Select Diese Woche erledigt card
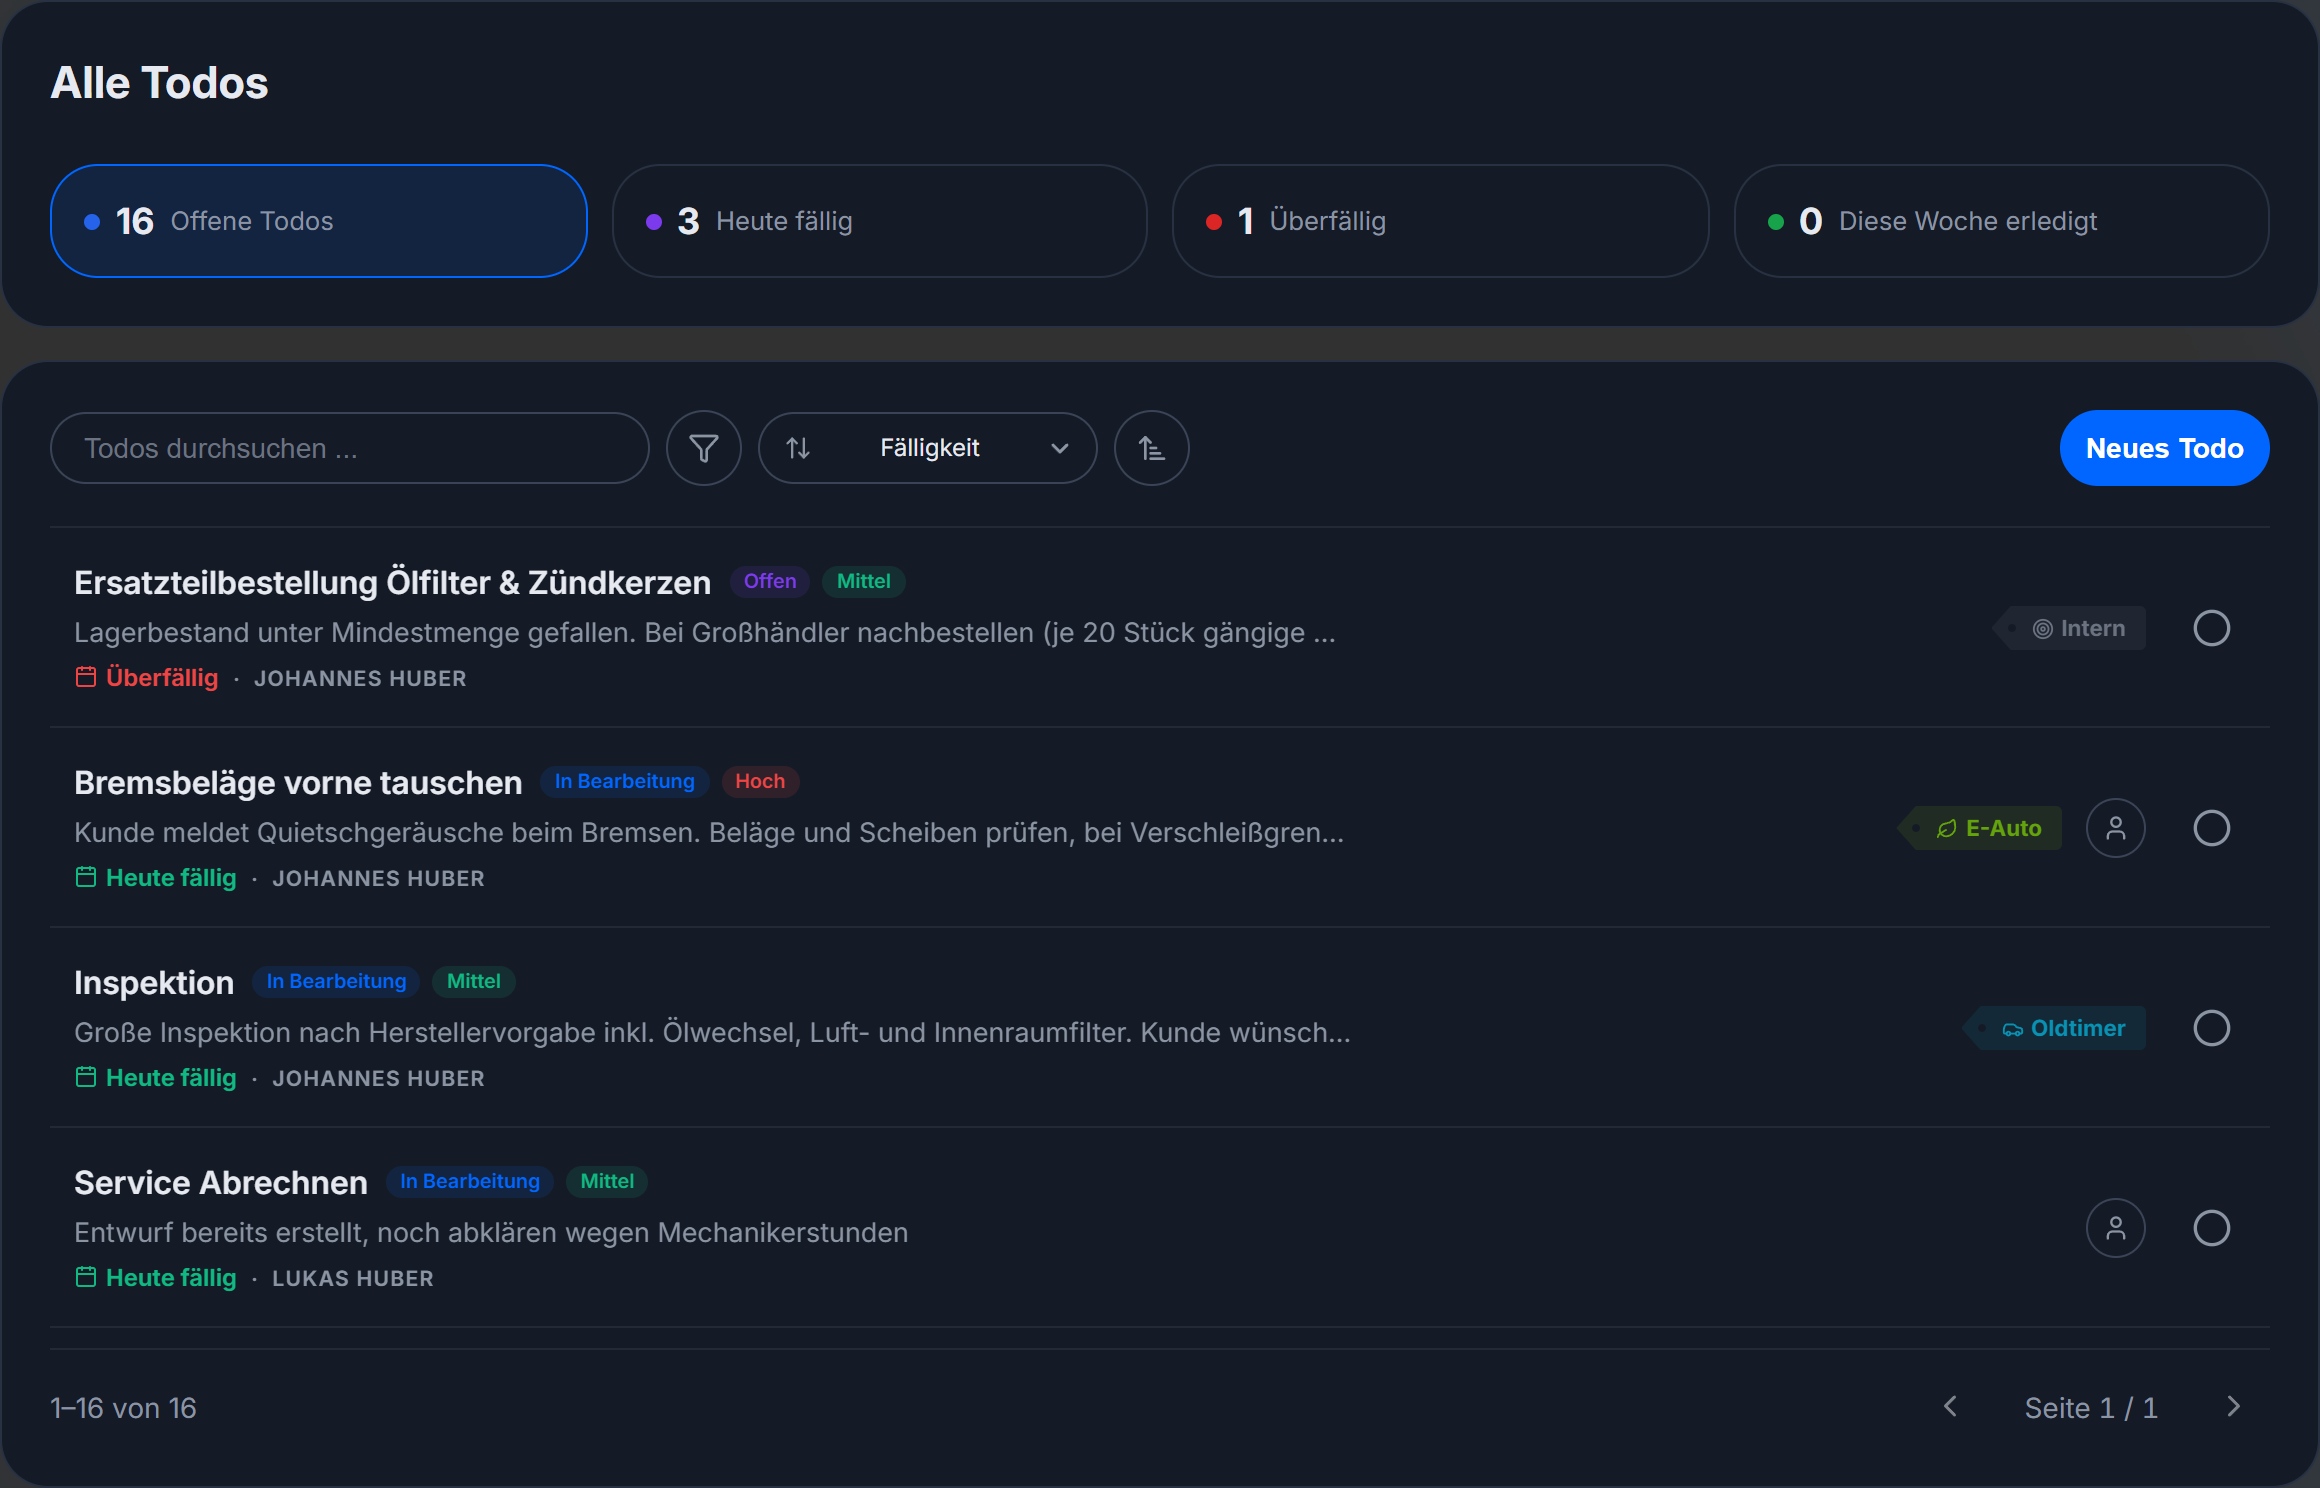 (x=2002, y=221)
